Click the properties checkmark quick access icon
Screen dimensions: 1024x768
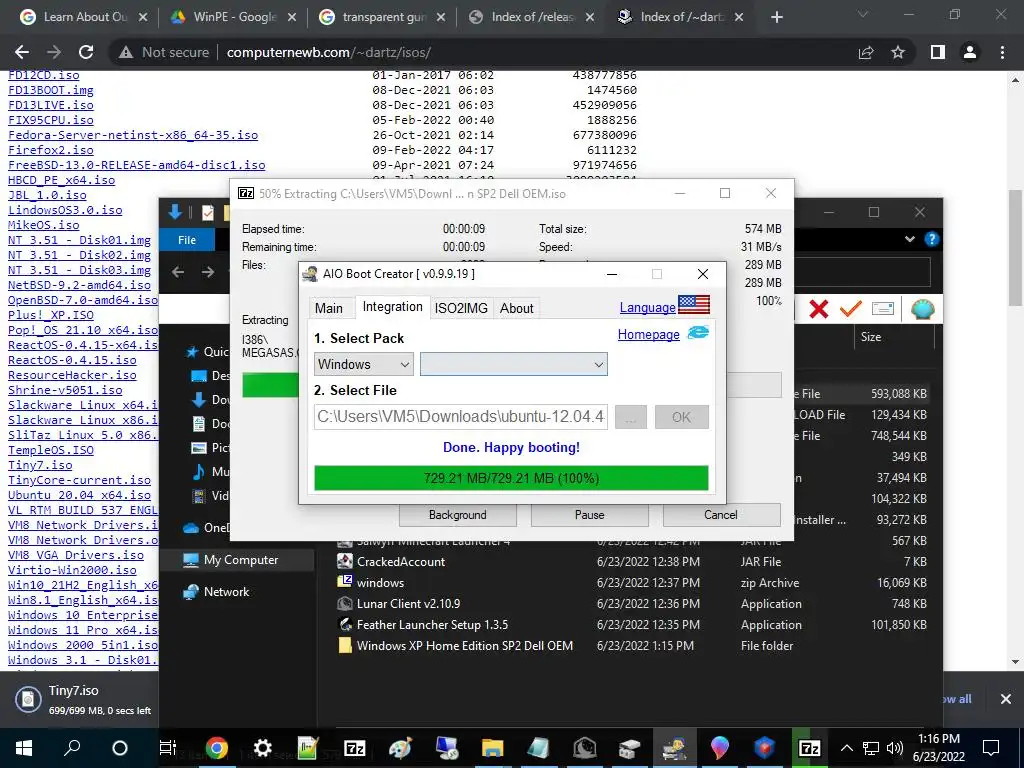pos(208,212)
